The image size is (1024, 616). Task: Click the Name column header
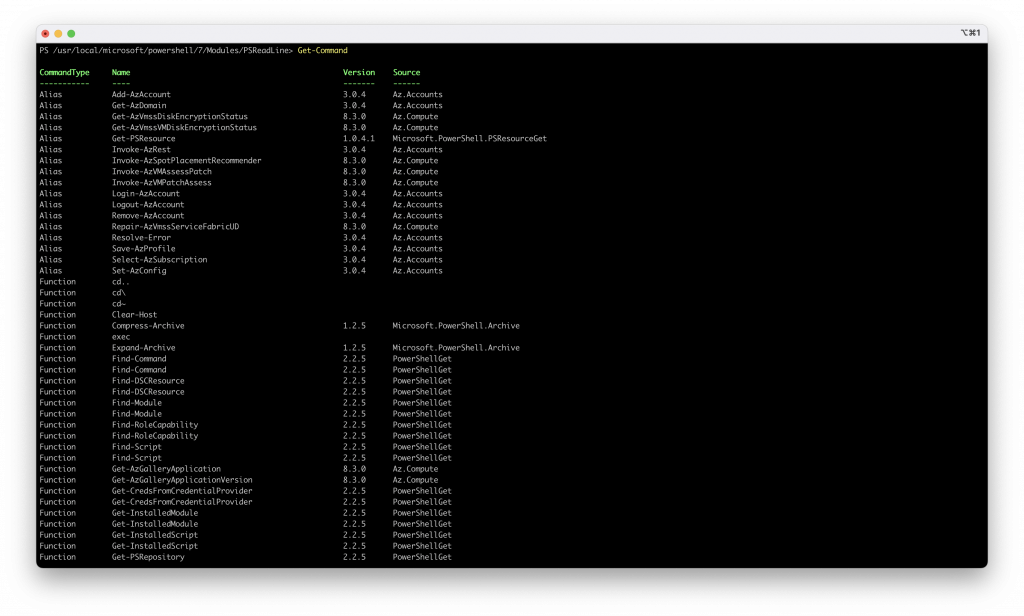(121, 73)
